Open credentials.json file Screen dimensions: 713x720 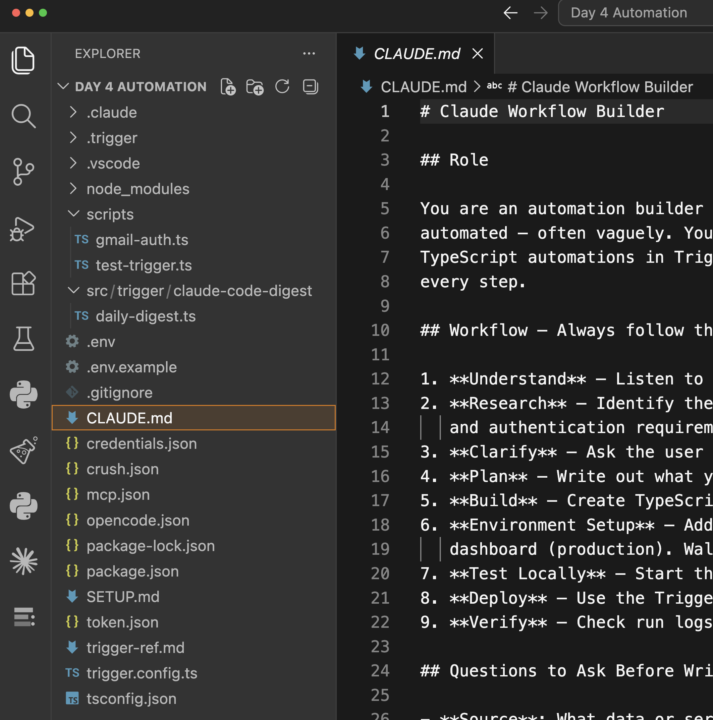(x=194, y=444)
